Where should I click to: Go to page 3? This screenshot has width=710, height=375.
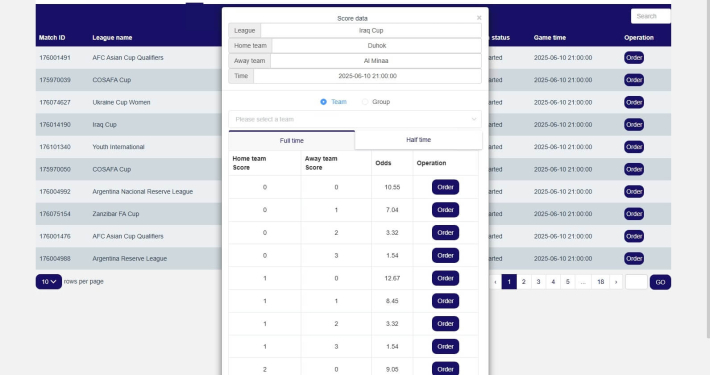click(538, 282)
